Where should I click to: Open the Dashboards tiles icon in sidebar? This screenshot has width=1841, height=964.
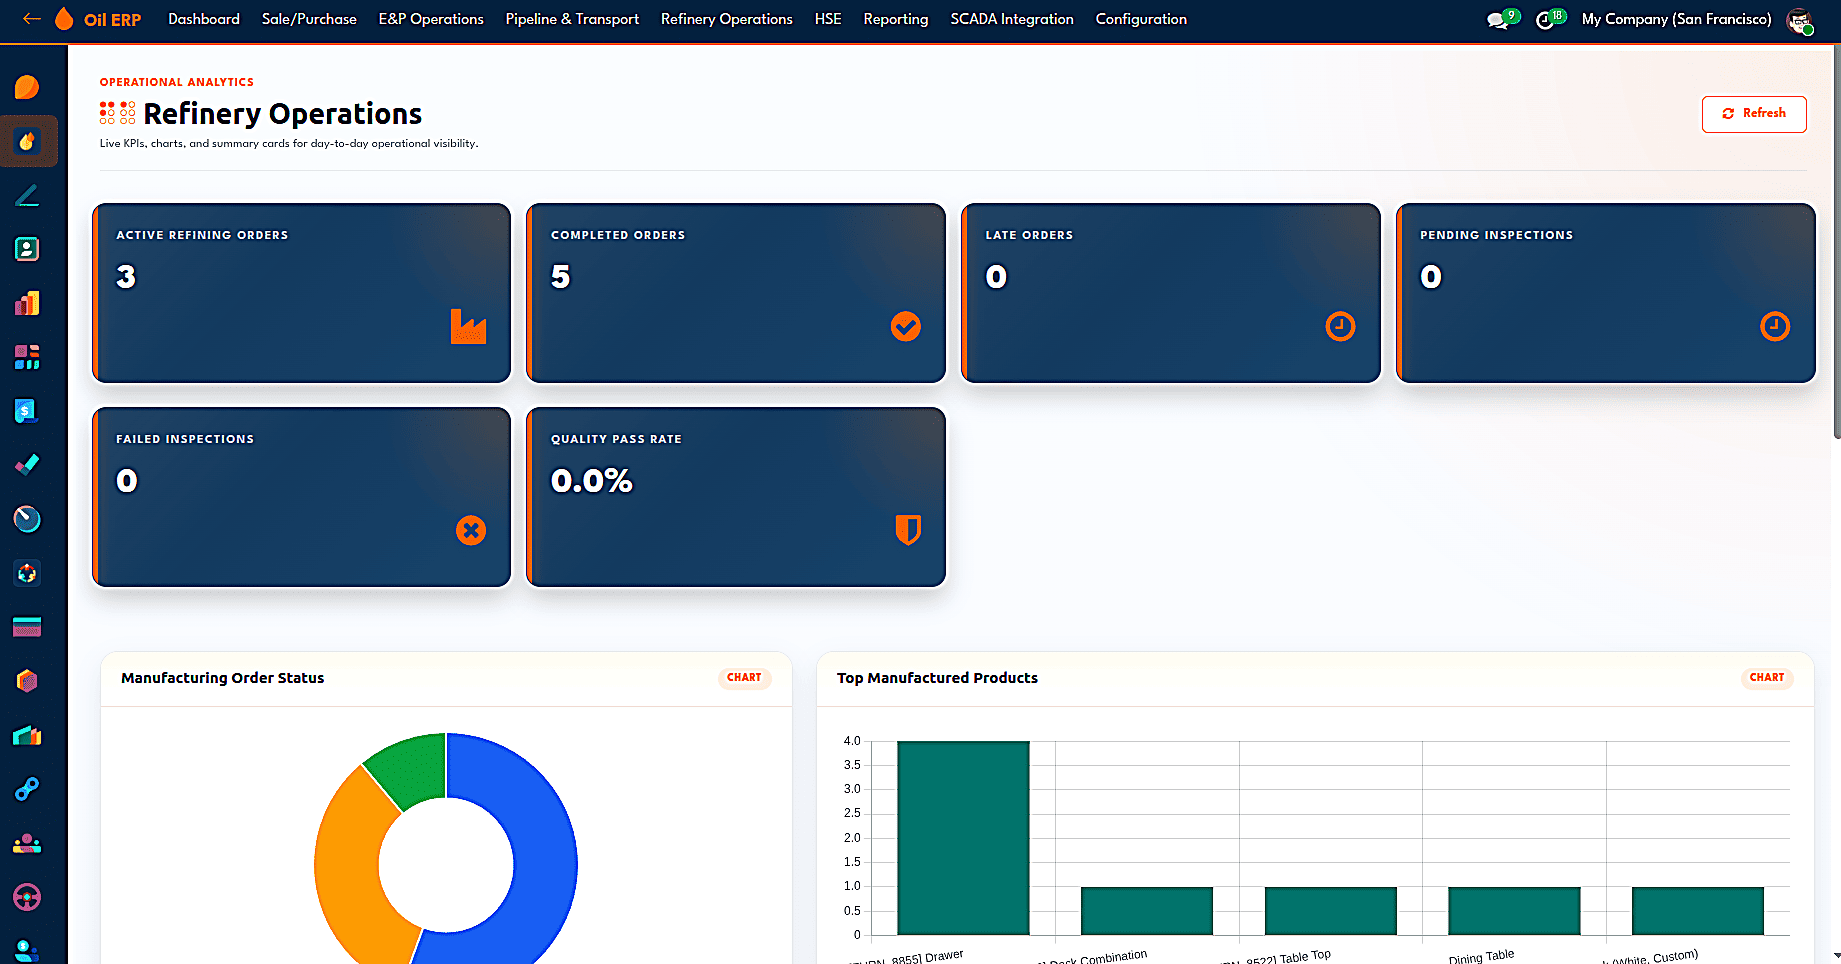[x=27, y=357]
